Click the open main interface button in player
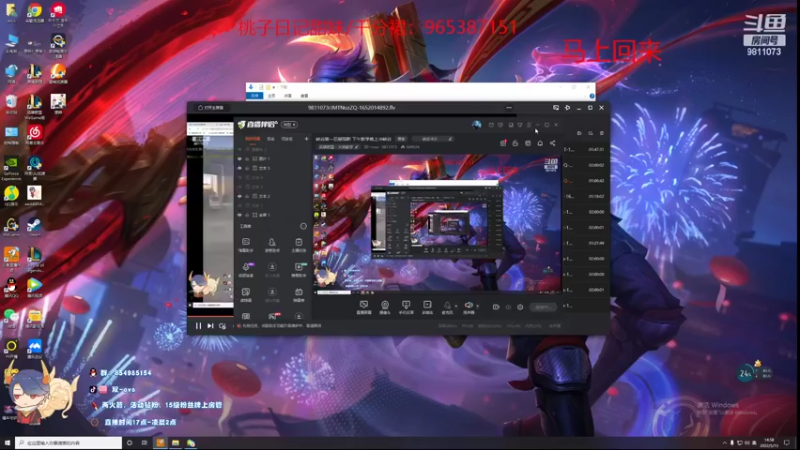Viewport: 800px width, 450px height. pyautogui.click(x=211, y=108)
